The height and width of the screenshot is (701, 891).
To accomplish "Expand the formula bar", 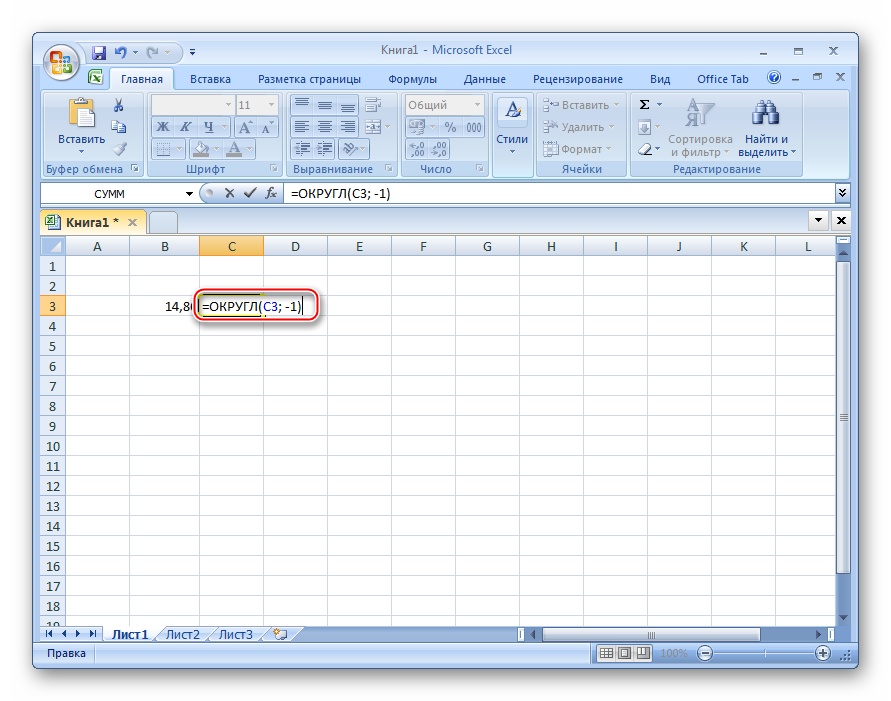I will point(842,193).
